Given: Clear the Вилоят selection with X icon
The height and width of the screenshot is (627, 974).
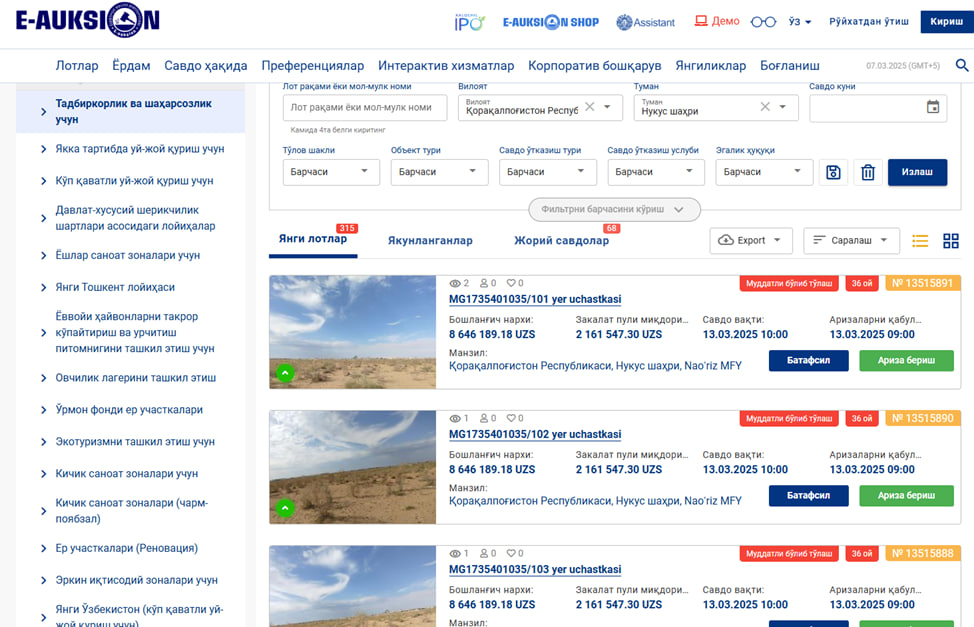Looking at the screenshot, I should 589,107.
